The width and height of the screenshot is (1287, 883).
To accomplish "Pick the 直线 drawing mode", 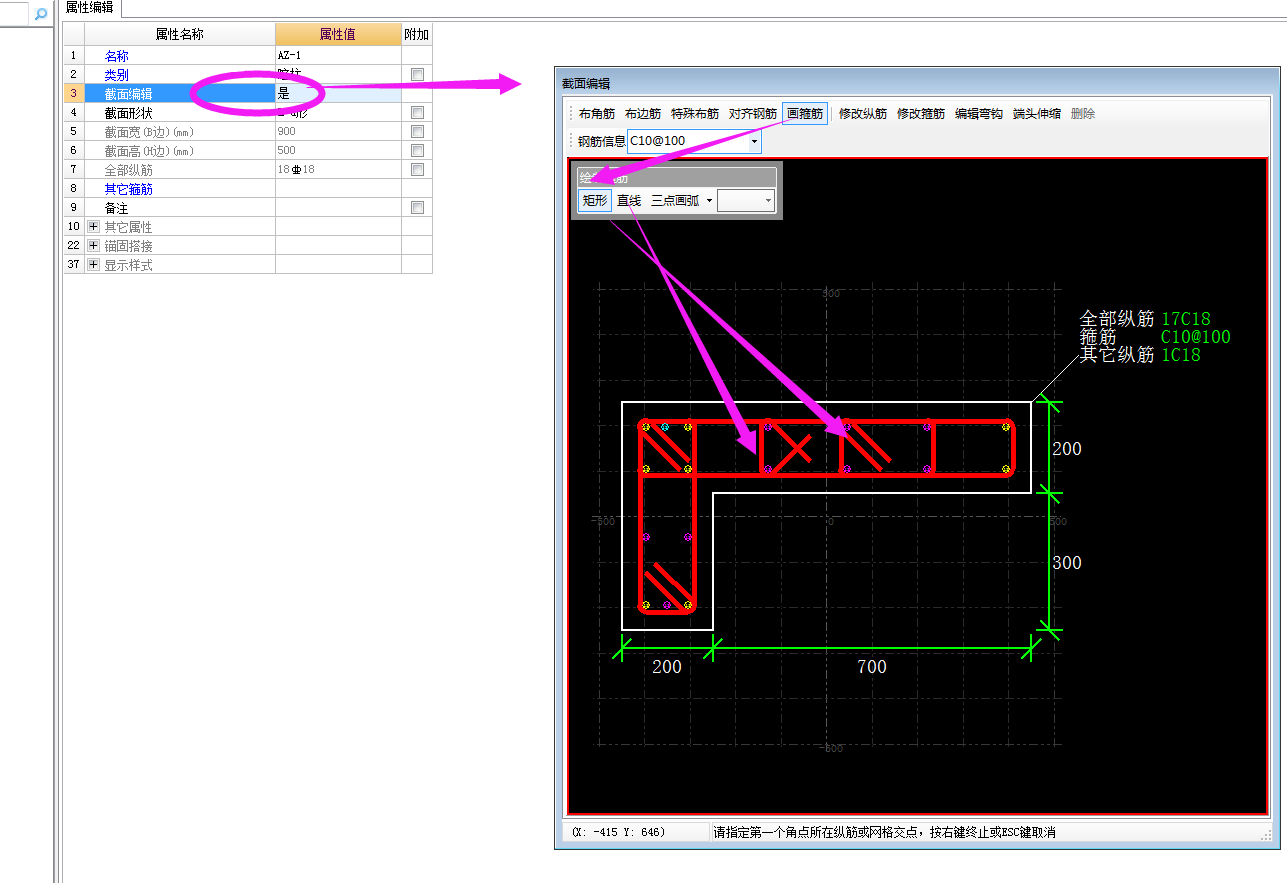I will 629,201.
